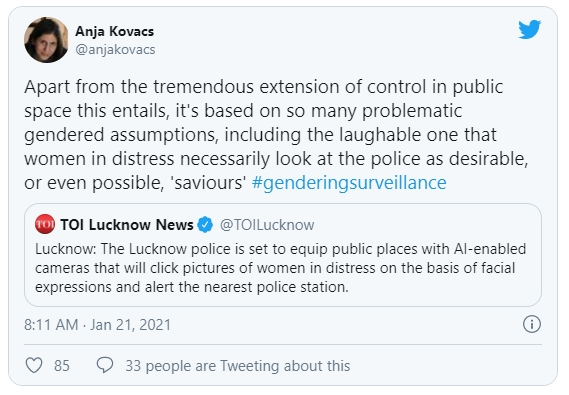The height and width of the screenshot is (395, 569).
Task: Visit the @TOILucknow handle
Action: coord(267,225)
